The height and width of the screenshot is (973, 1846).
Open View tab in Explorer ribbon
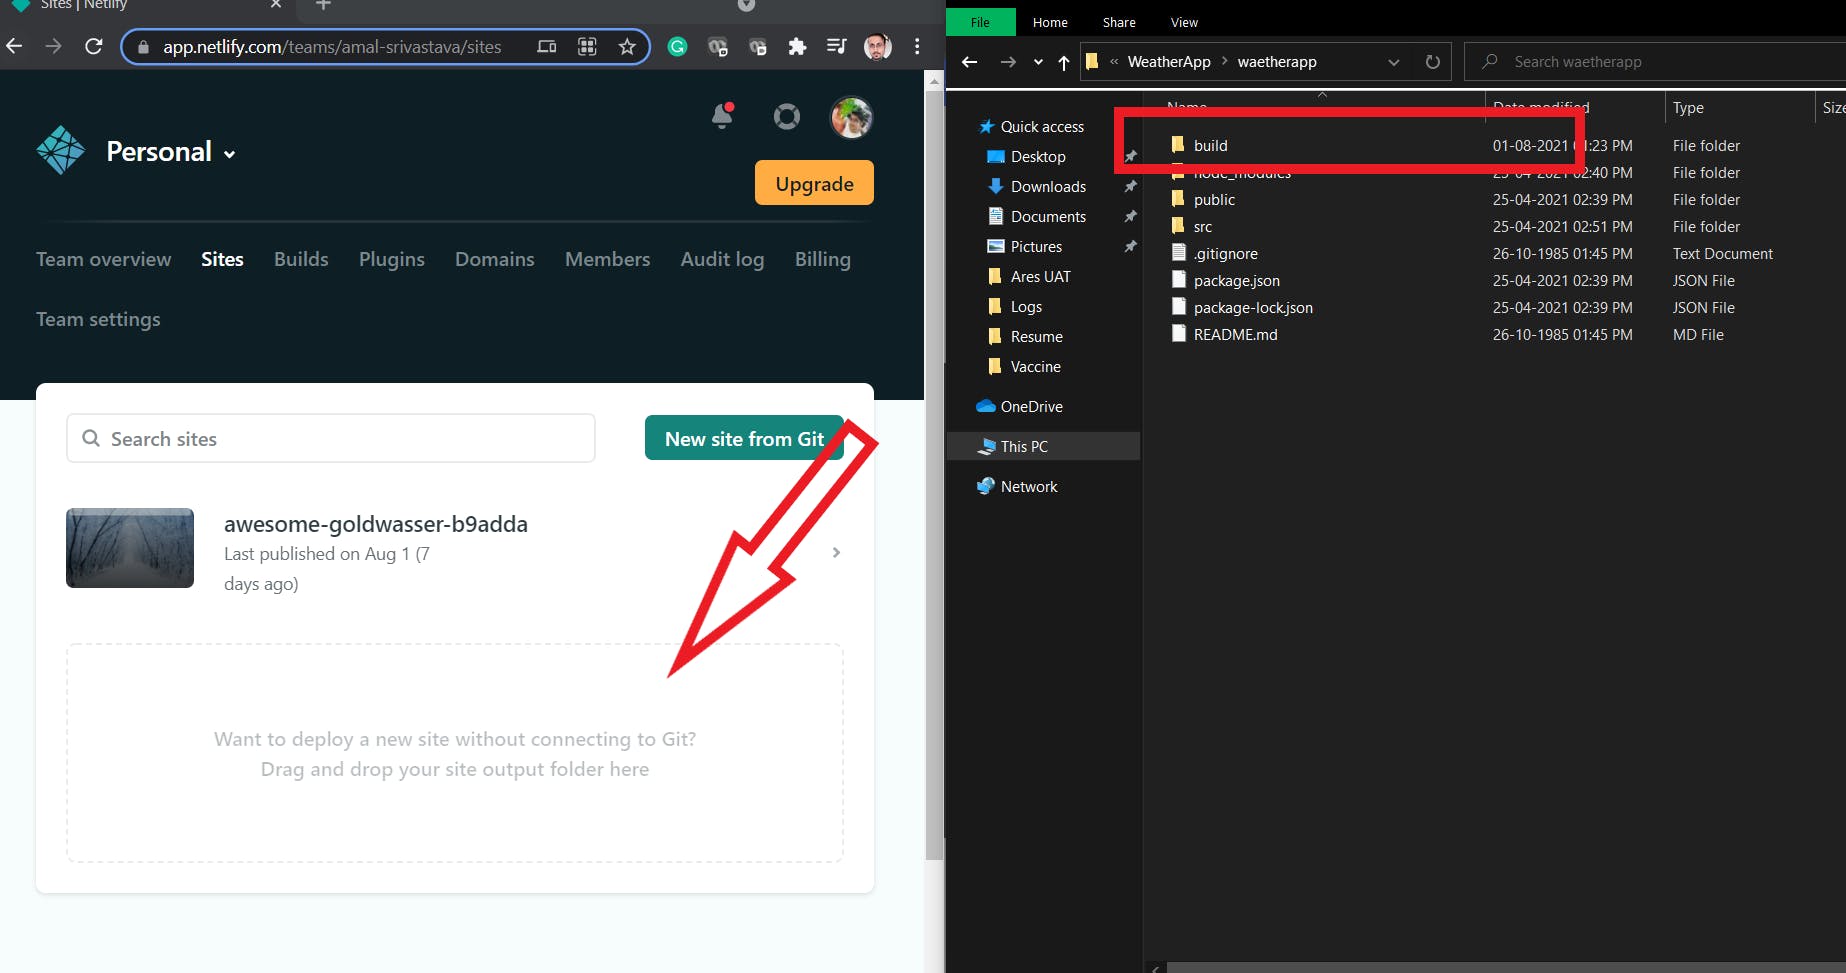click(x=1184, y=22)
